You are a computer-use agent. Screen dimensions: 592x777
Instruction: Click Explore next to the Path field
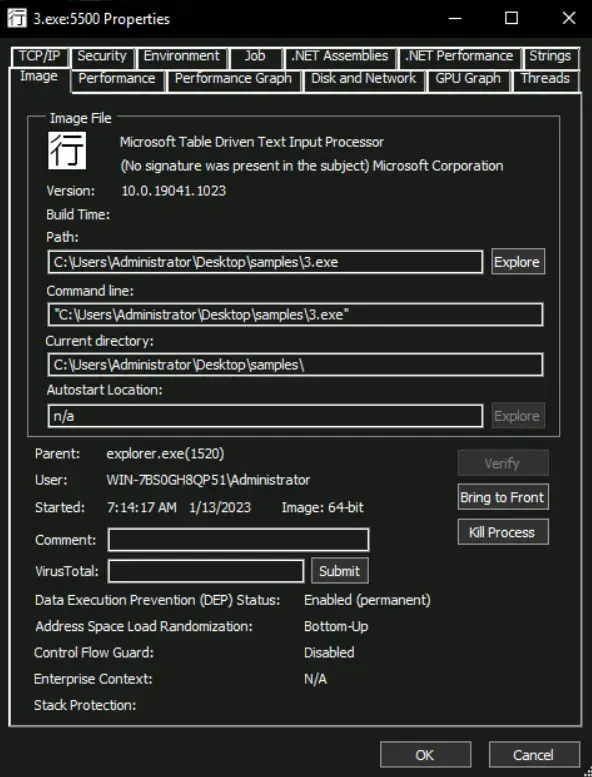(518, 262)
